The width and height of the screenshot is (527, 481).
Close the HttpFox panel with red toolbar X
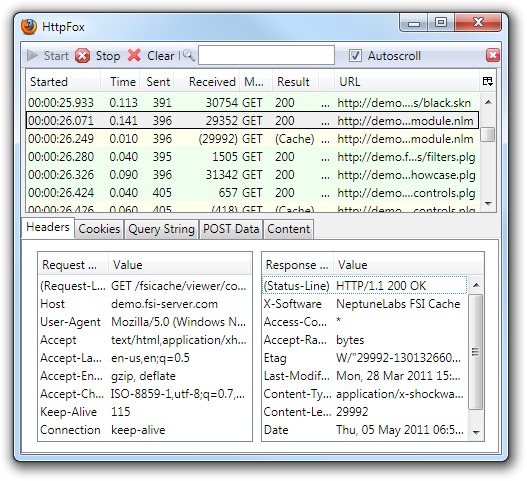493,55
